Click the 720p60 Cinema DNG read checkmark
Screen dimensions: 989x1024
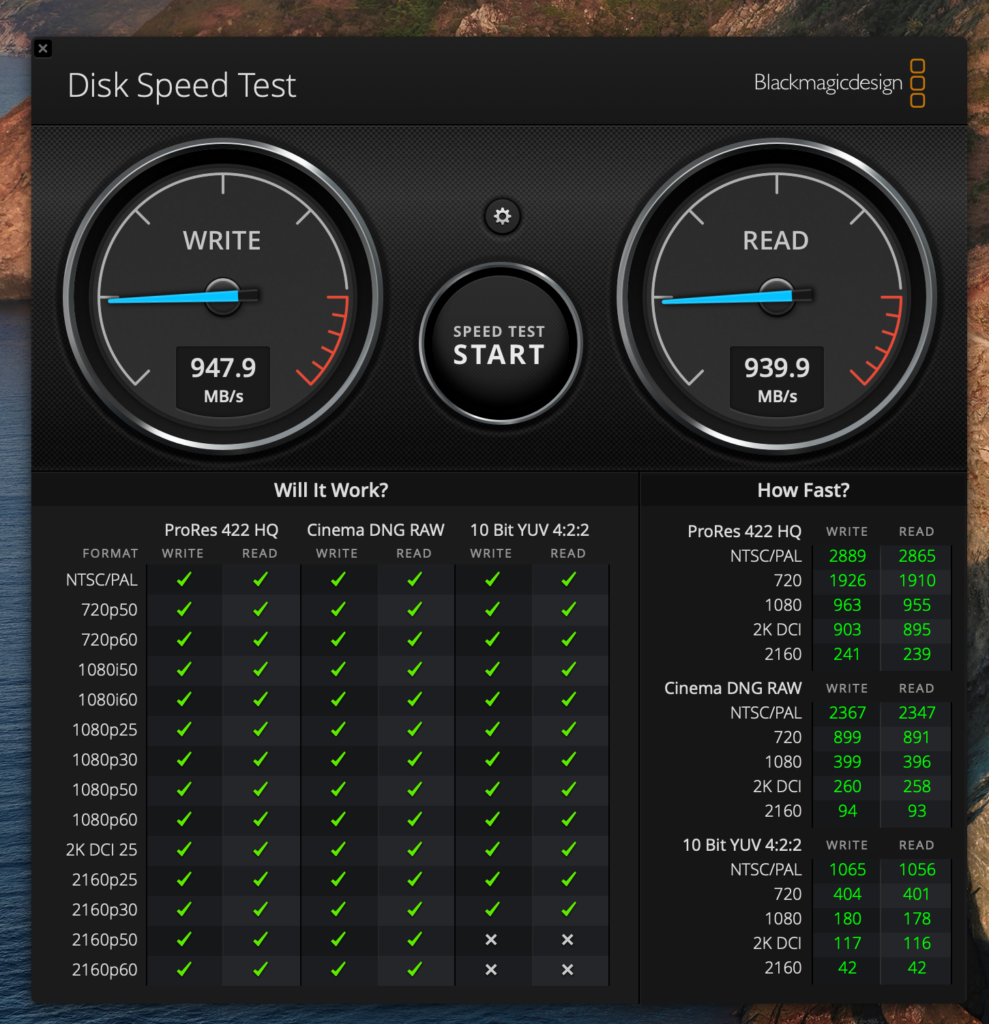414,639
